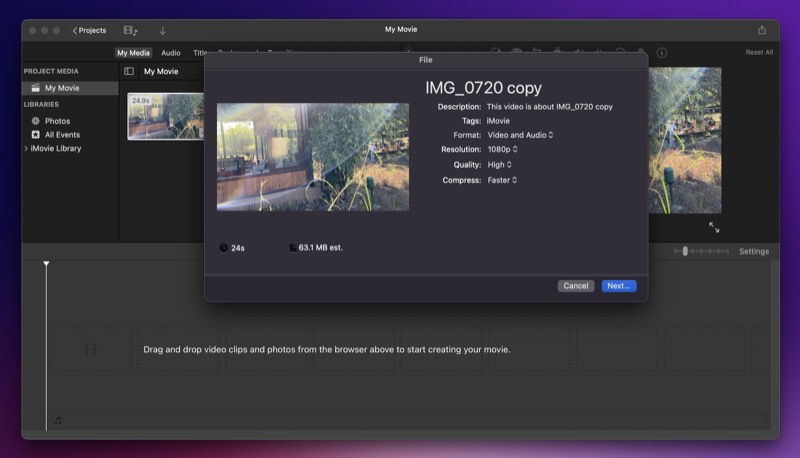Open the Compress Faster dropdown
This screenshot has height=458, width=800.
coord(501,181)
